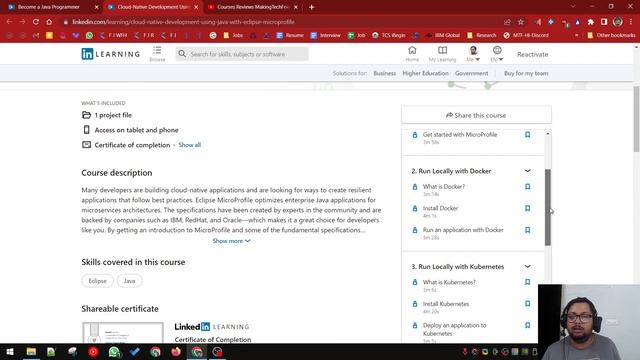The image size is (640, 360).
Task: Bookmark this page with star icon
Action: 520,22
